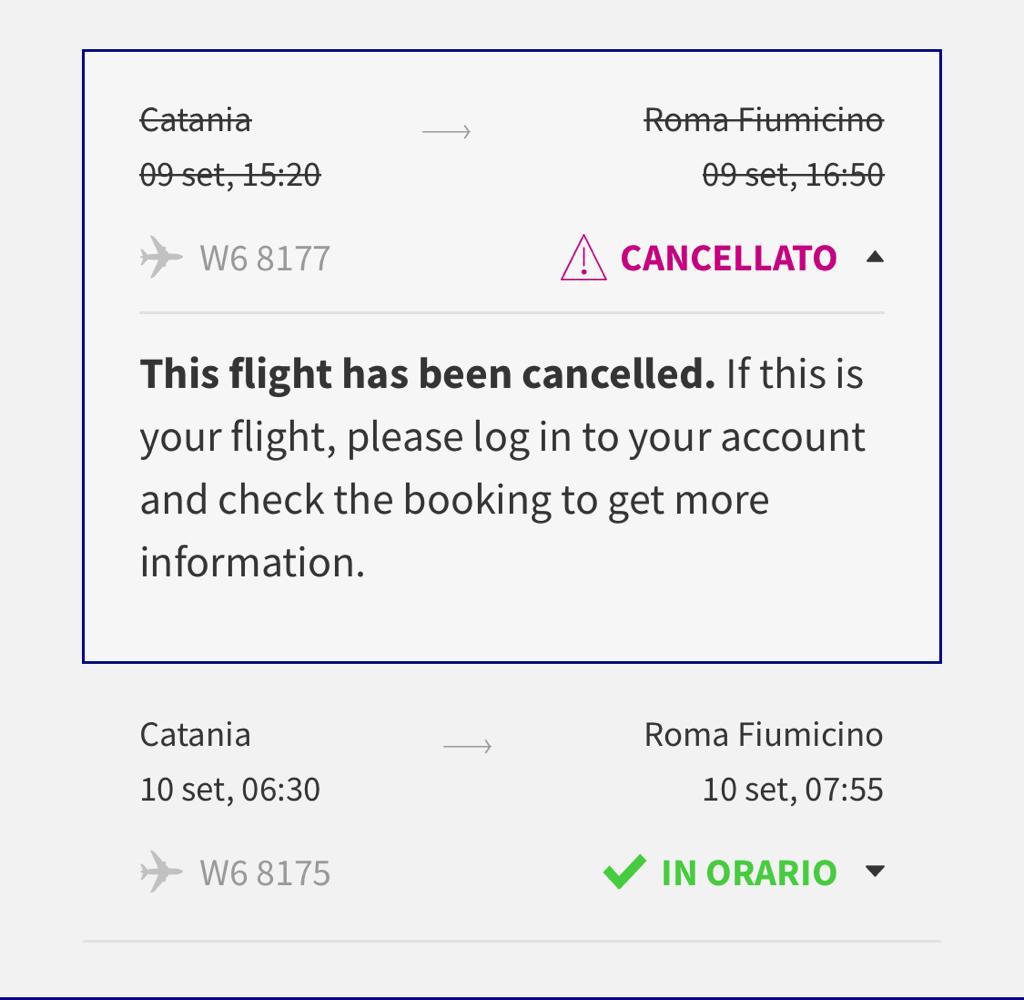1024x1000 pixels.
Task: Click the 10 set, 07:55 arrival time
Action: coord(792,789)
